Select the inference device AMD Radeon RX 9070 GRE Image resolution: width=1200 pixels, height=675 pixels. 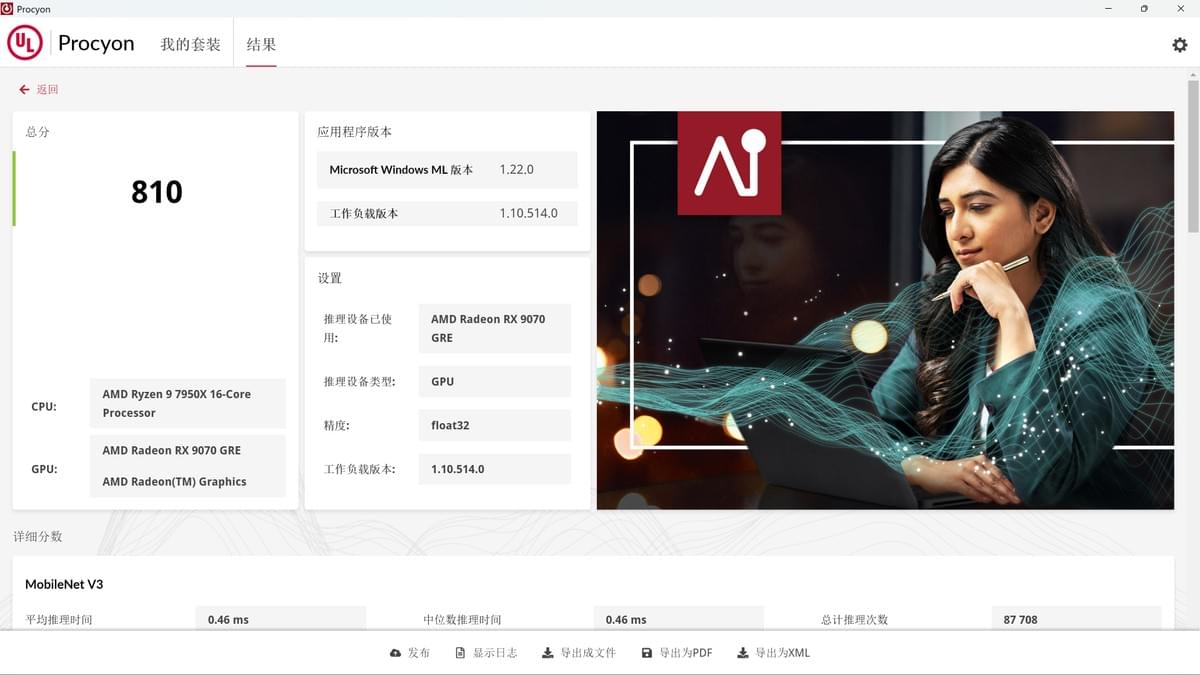pyautogui.click(x=488, y=328)
